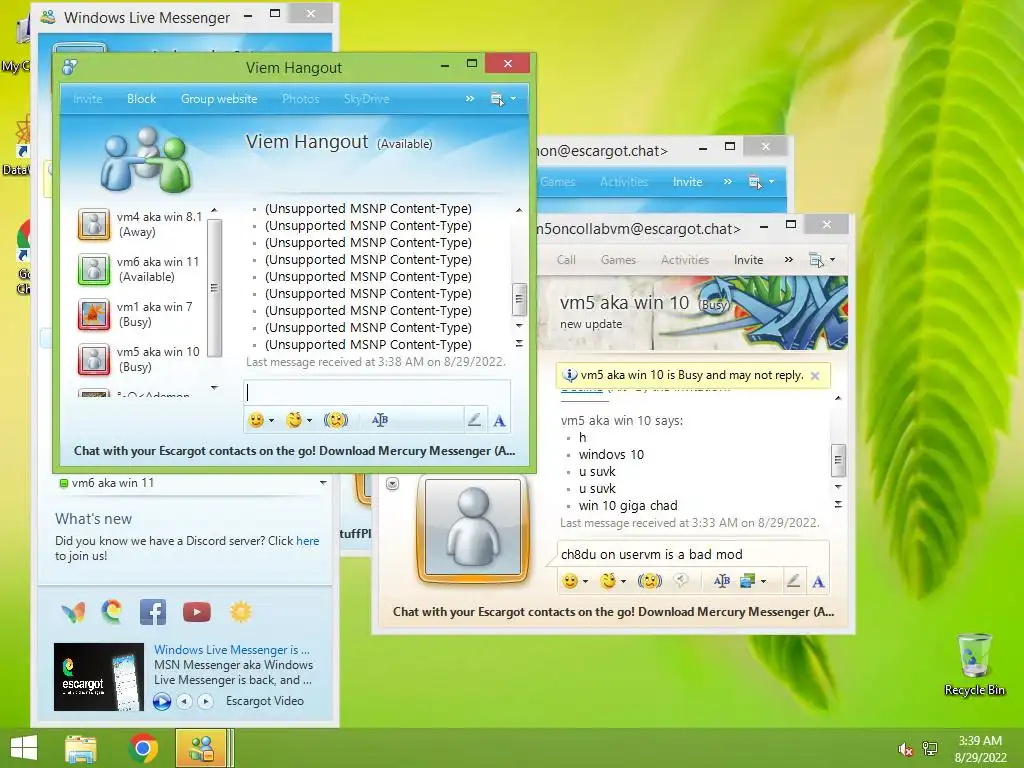Open the smiley emoticon picker in Viem Hangout
1024x768 pixels.
tap(256, 420)
